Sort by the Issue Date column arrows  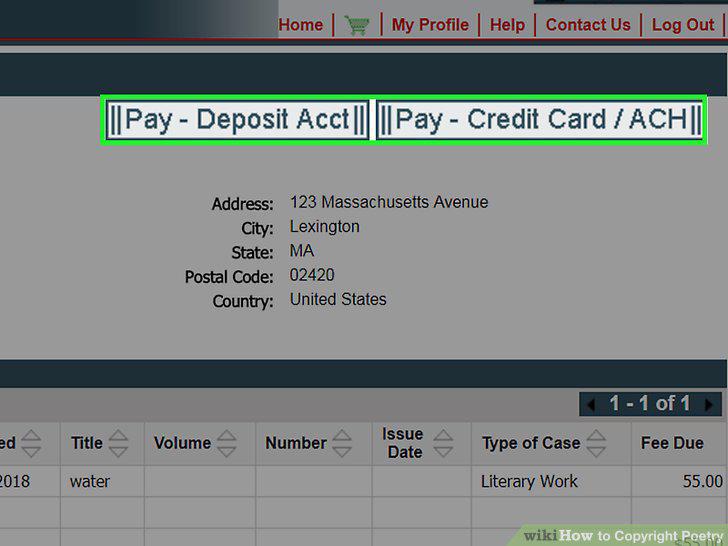(x=443, y=443)
